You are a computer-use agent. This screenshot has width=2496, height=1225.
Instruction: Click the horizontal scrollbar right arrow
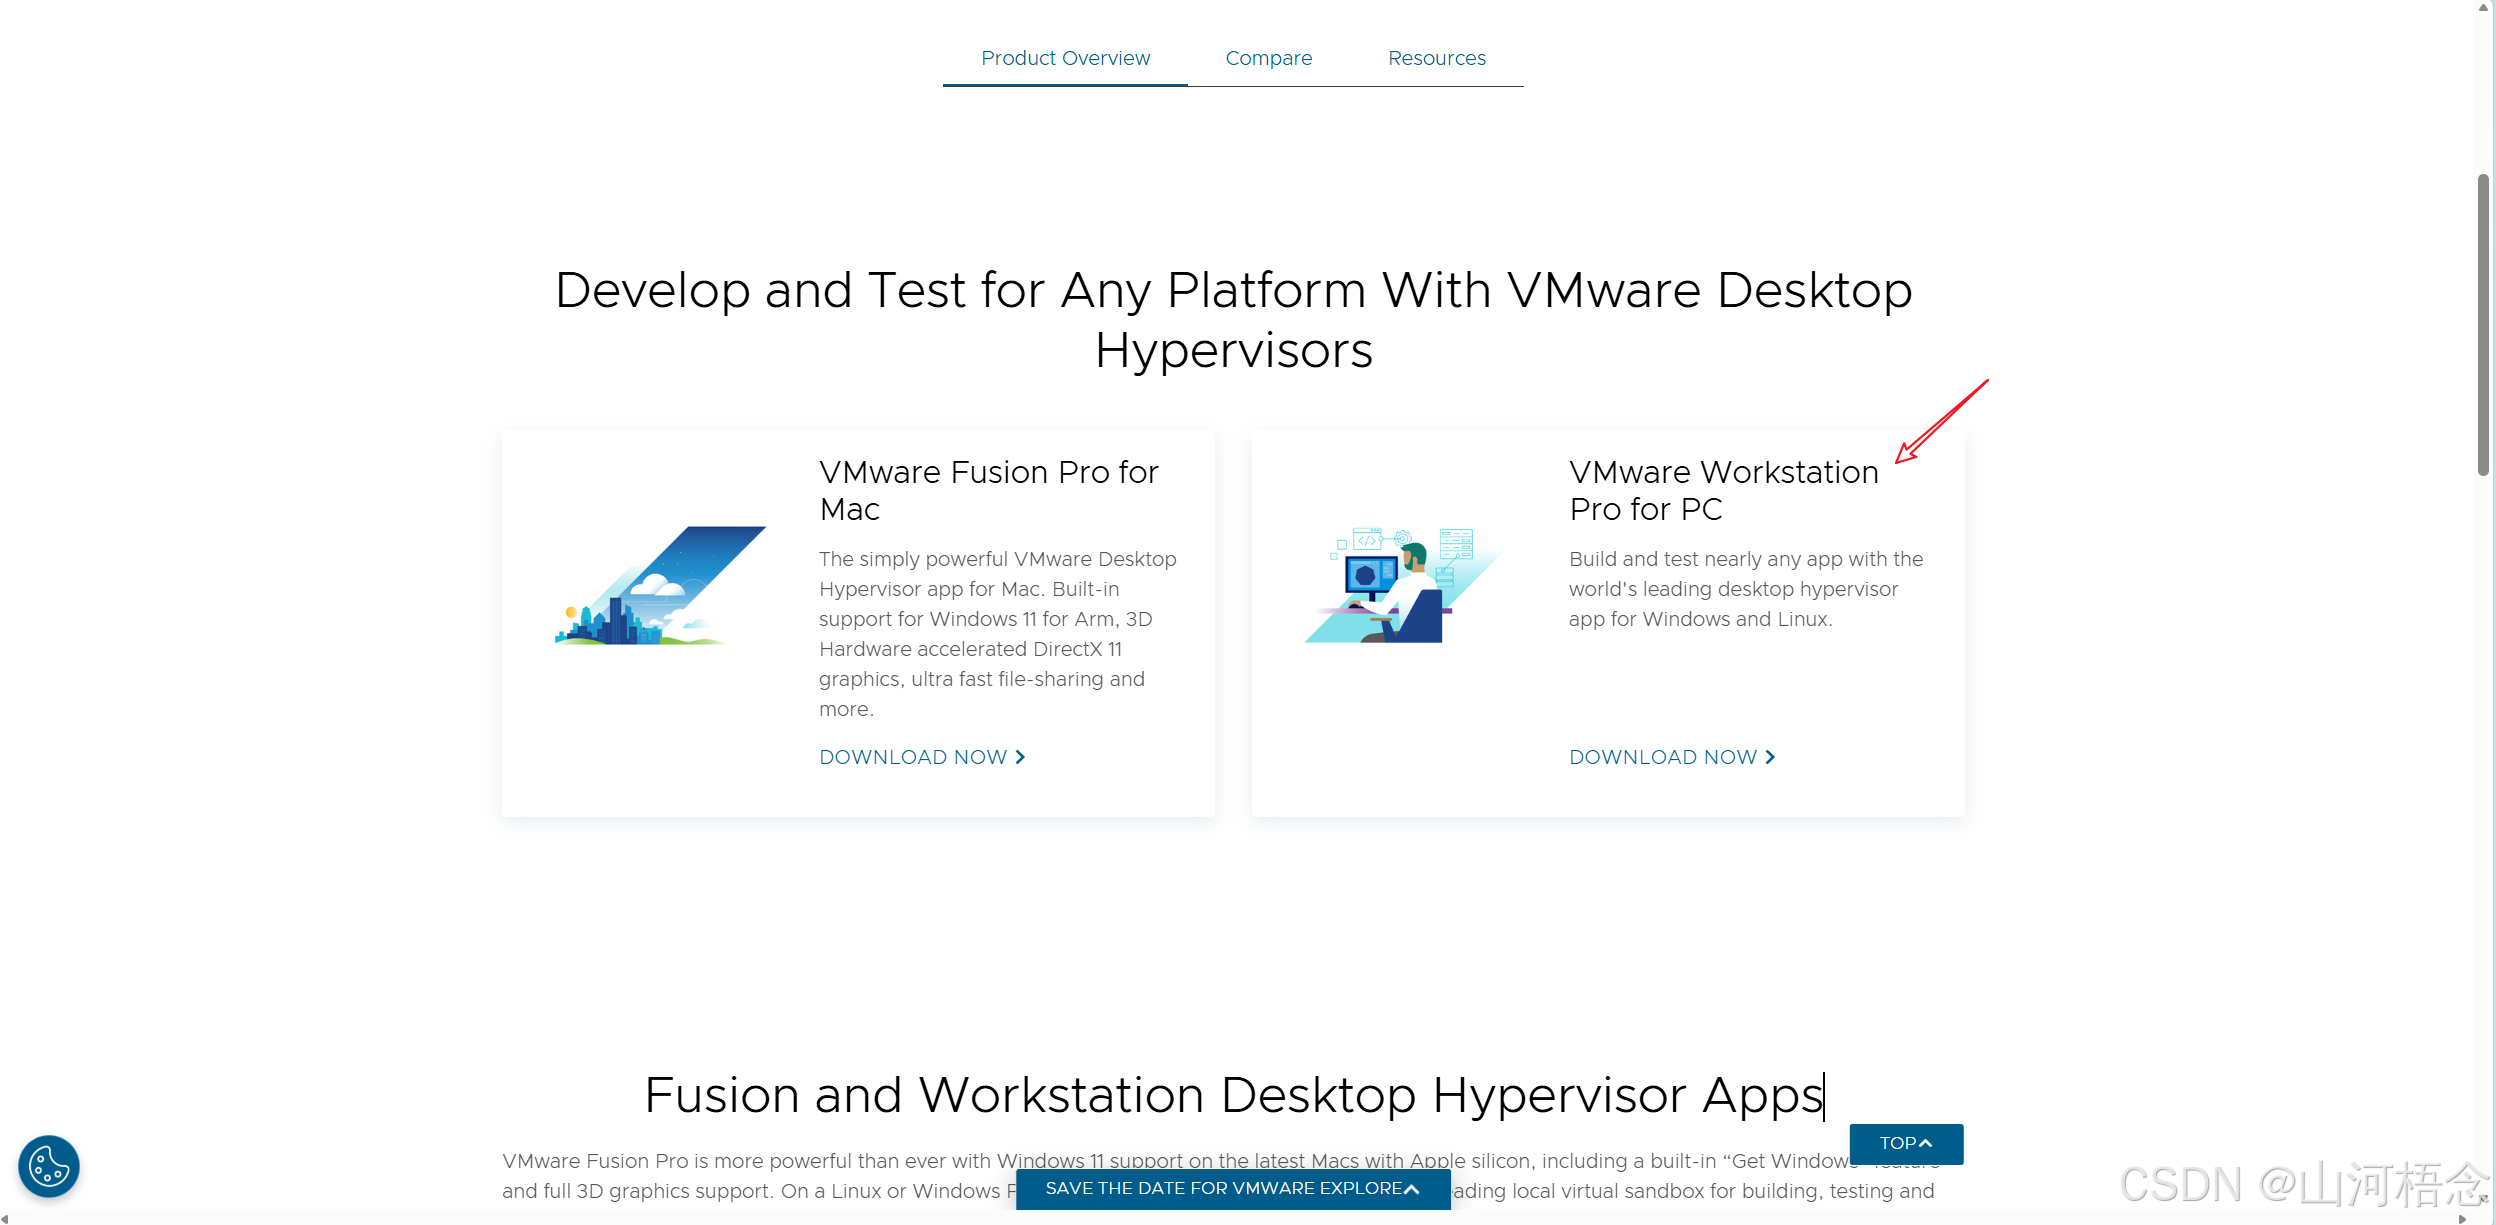click(2462, 1218)
